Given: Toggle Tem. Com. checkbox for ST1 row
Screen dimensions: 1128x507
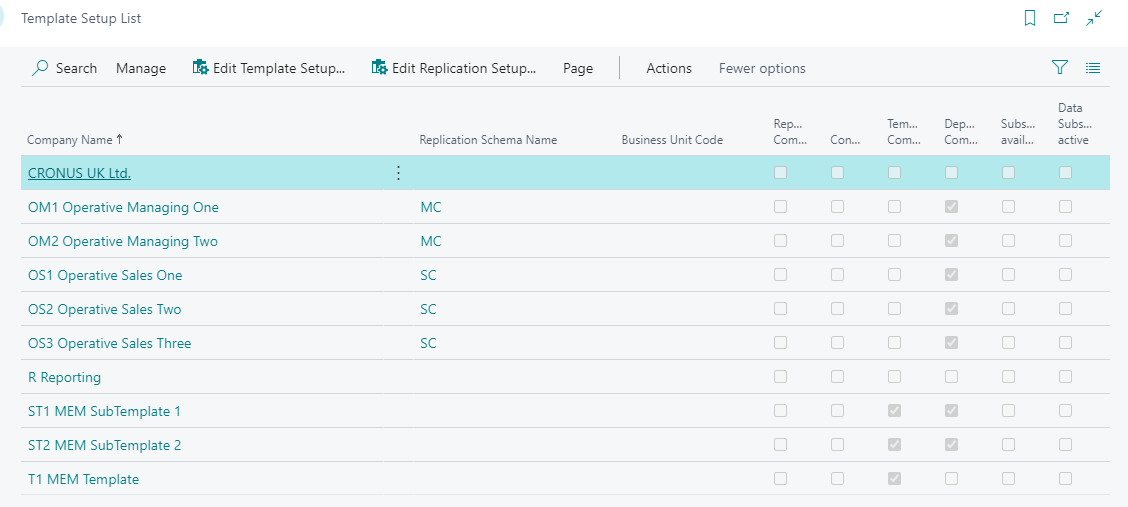Looking at the screenshot, I should click(x=894, y=411).
